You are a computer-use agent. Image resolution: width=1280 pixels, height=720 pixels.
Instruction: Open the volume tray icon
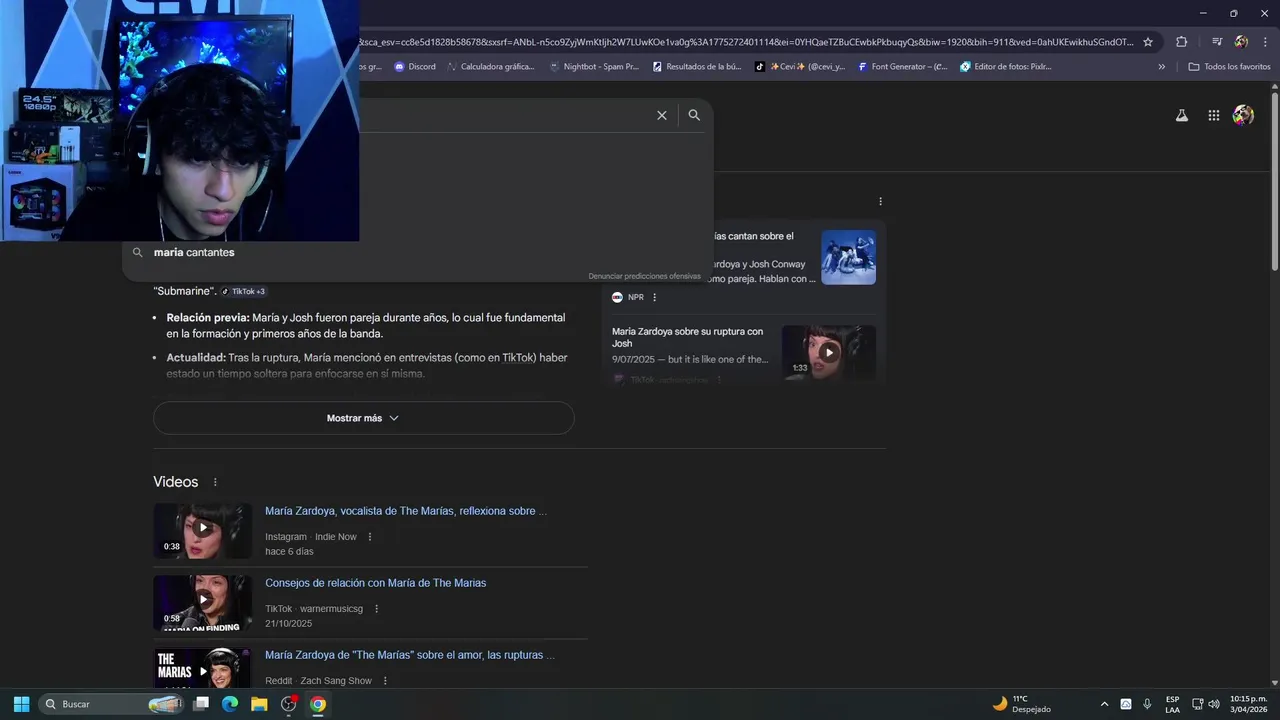1214,704
